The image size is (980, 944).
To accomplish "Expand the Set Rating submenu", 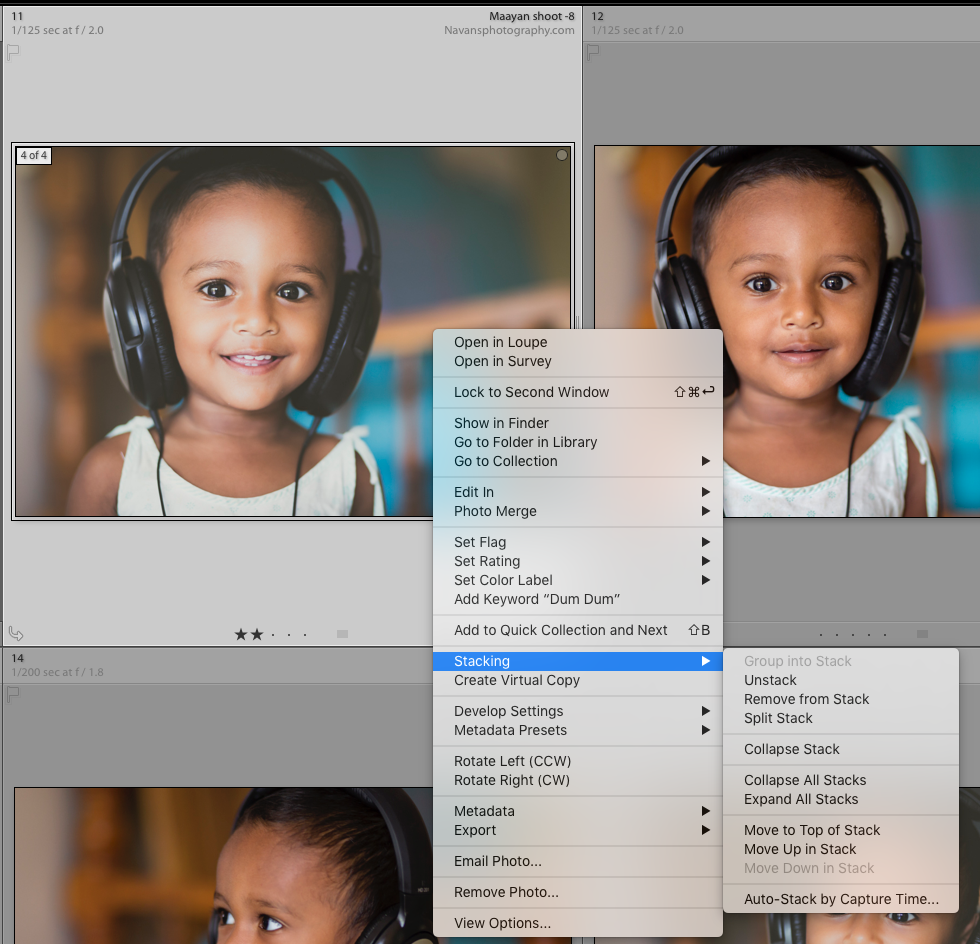I will pyautogui.click(x=578, y=561).
